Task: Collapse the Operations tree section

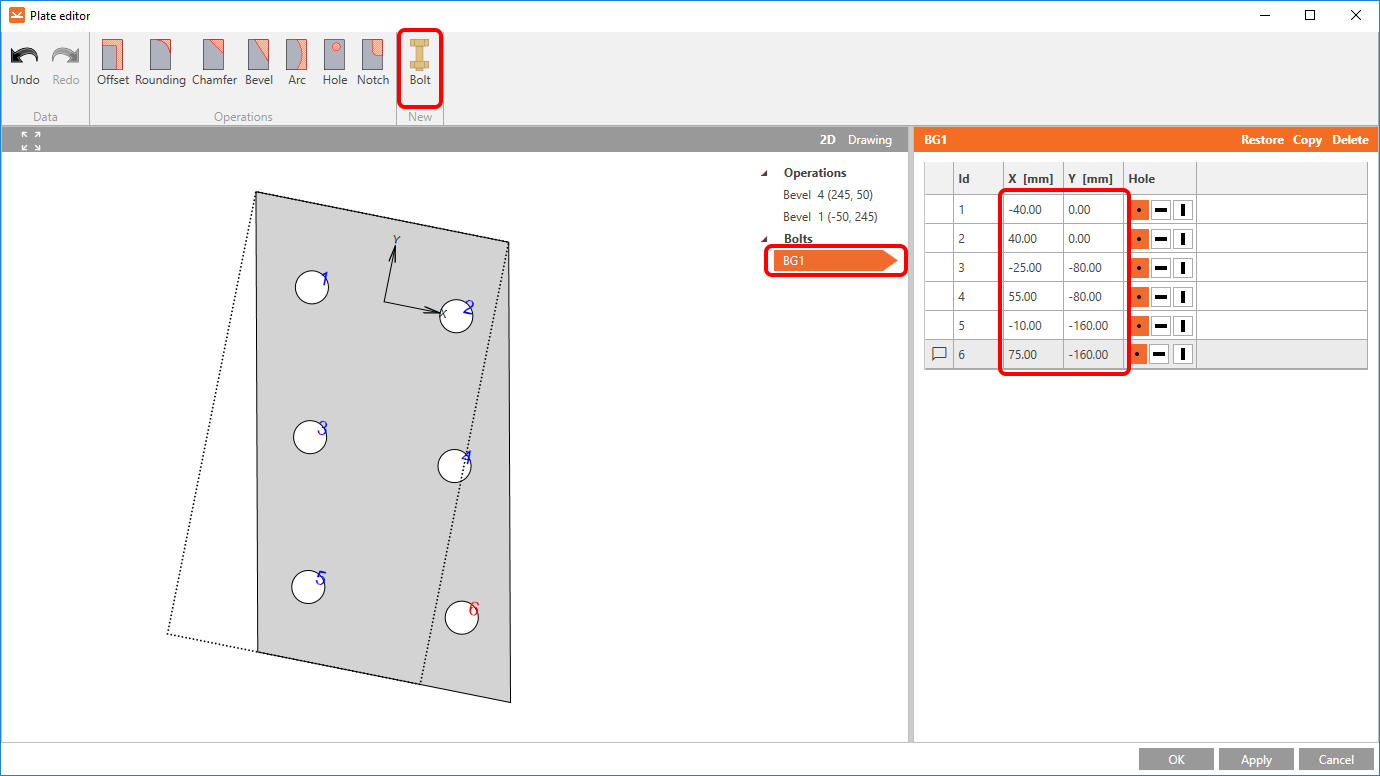Action: tap(765, 173)
